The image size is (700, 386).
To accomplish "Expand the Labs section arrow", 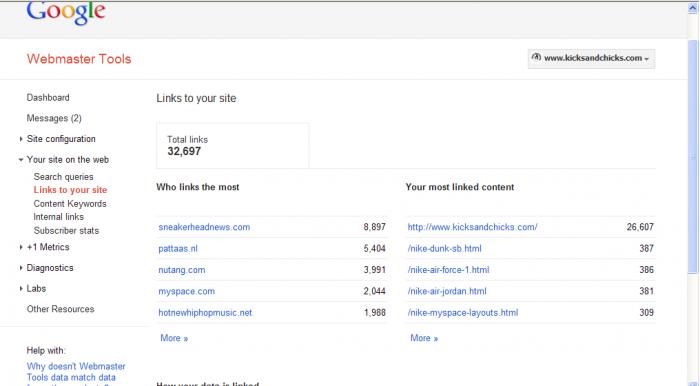I will pos(21,289).
